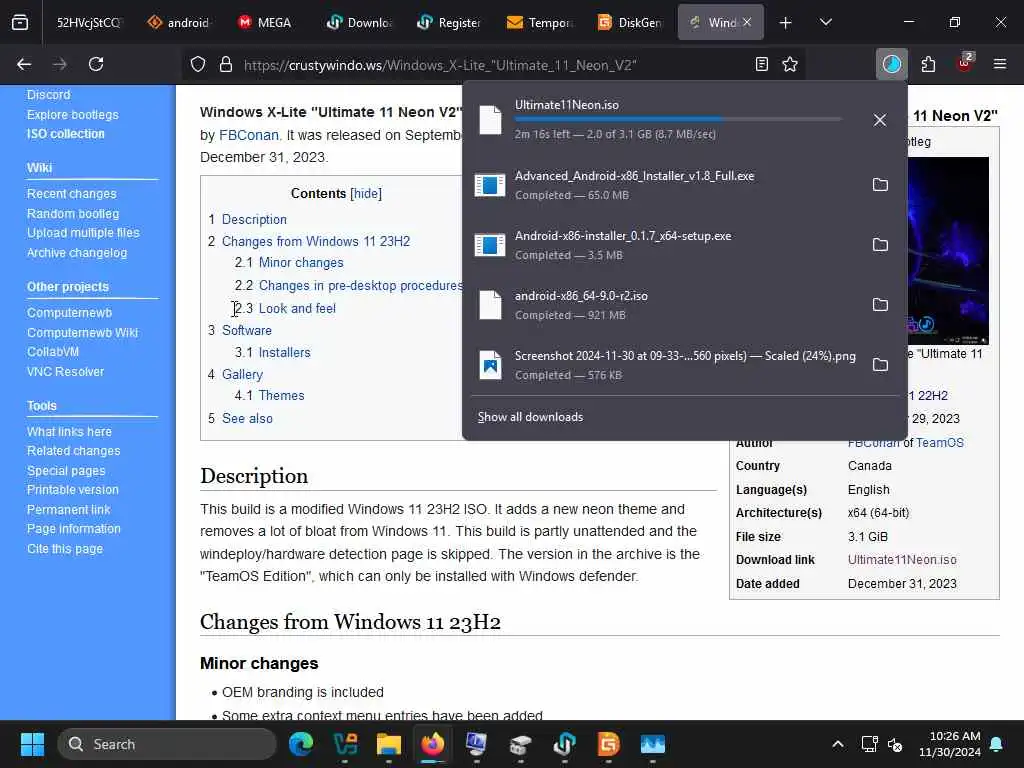This screenshot has width=1024, height=768.
Task: Hide the Contents table
Action: point(366,194)
